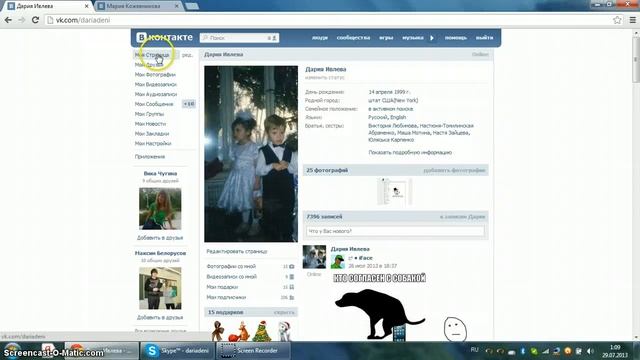Click the first gift image

pyautogui.click(x=218, y=331)
